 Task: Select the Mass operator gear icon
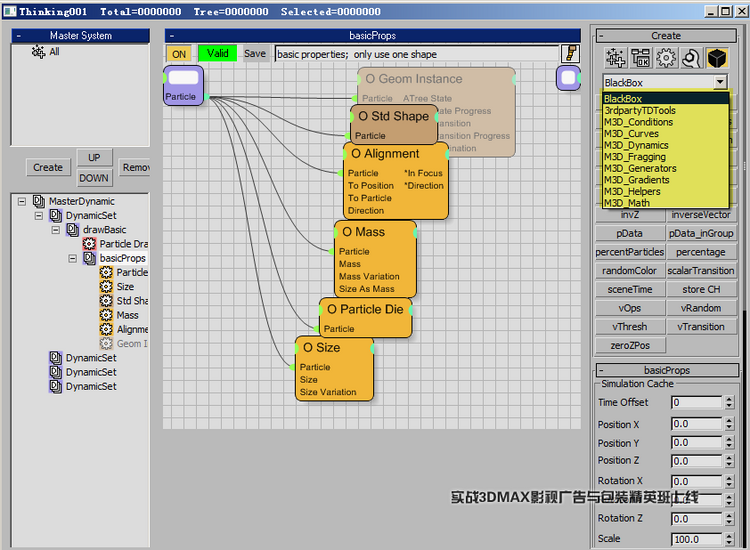(106, 315)
